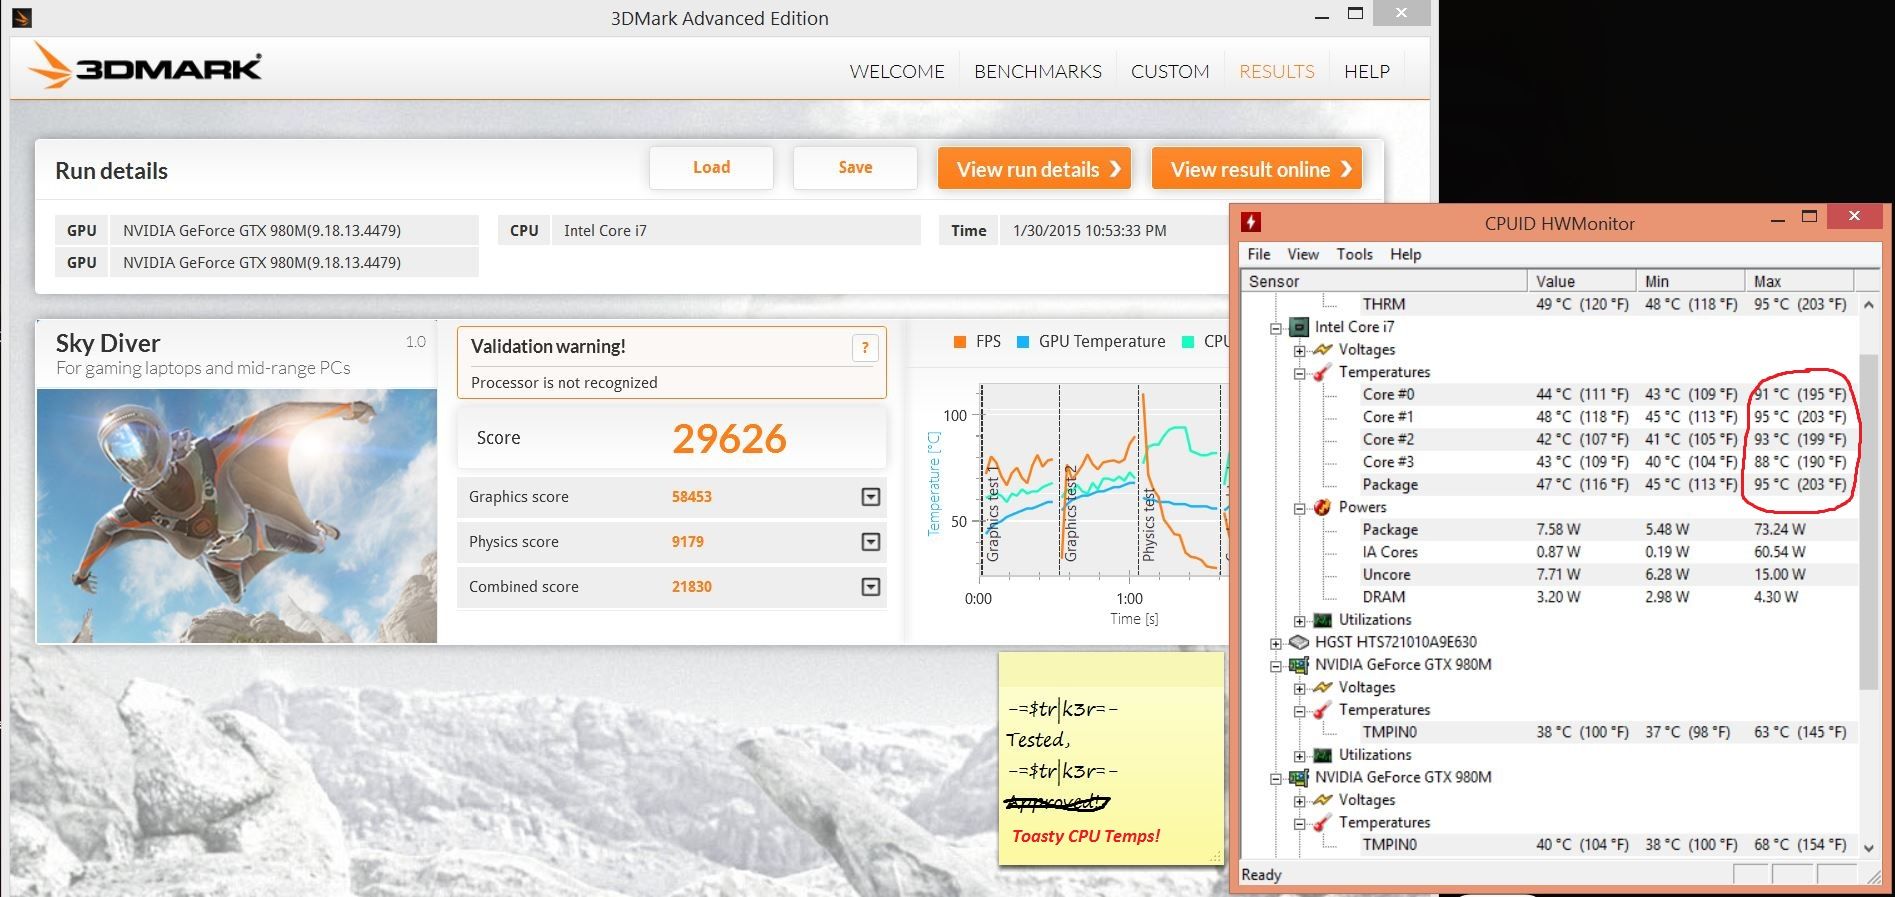
Task: Click the orange FPS legend swatch
Action: pos(959,342)
